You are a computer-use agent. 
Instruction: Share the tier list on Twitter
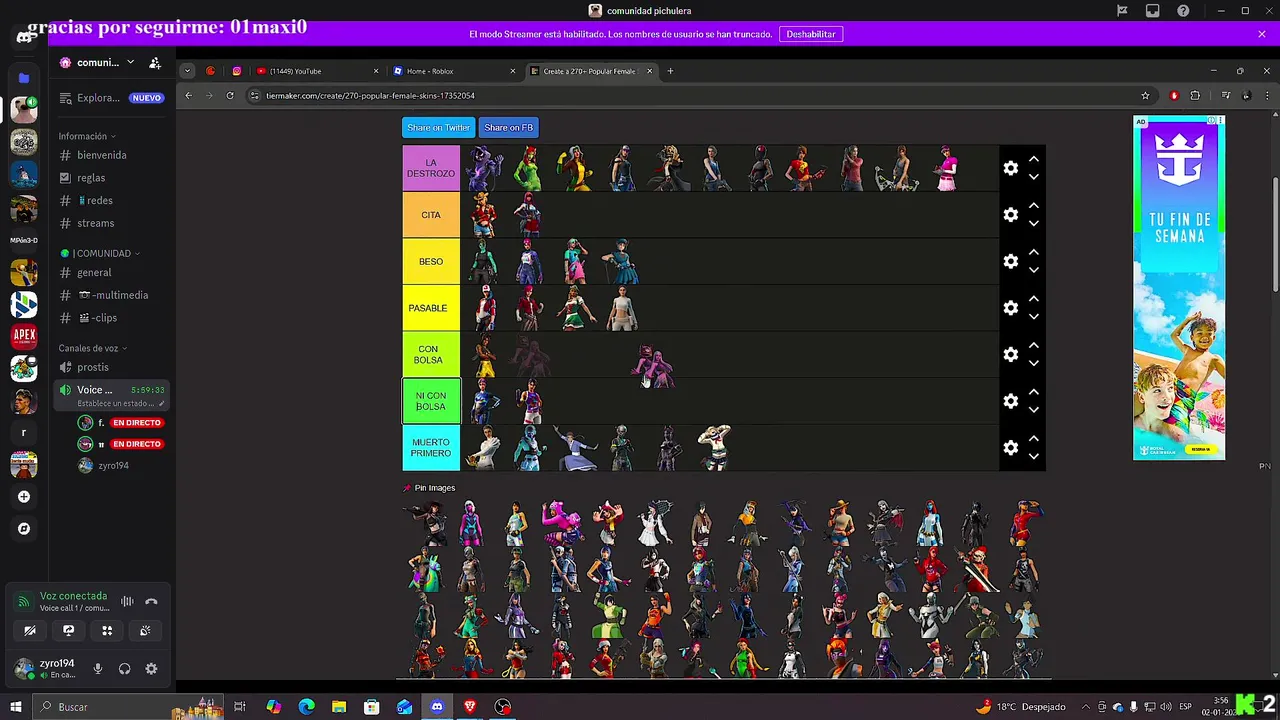point(438,127)
